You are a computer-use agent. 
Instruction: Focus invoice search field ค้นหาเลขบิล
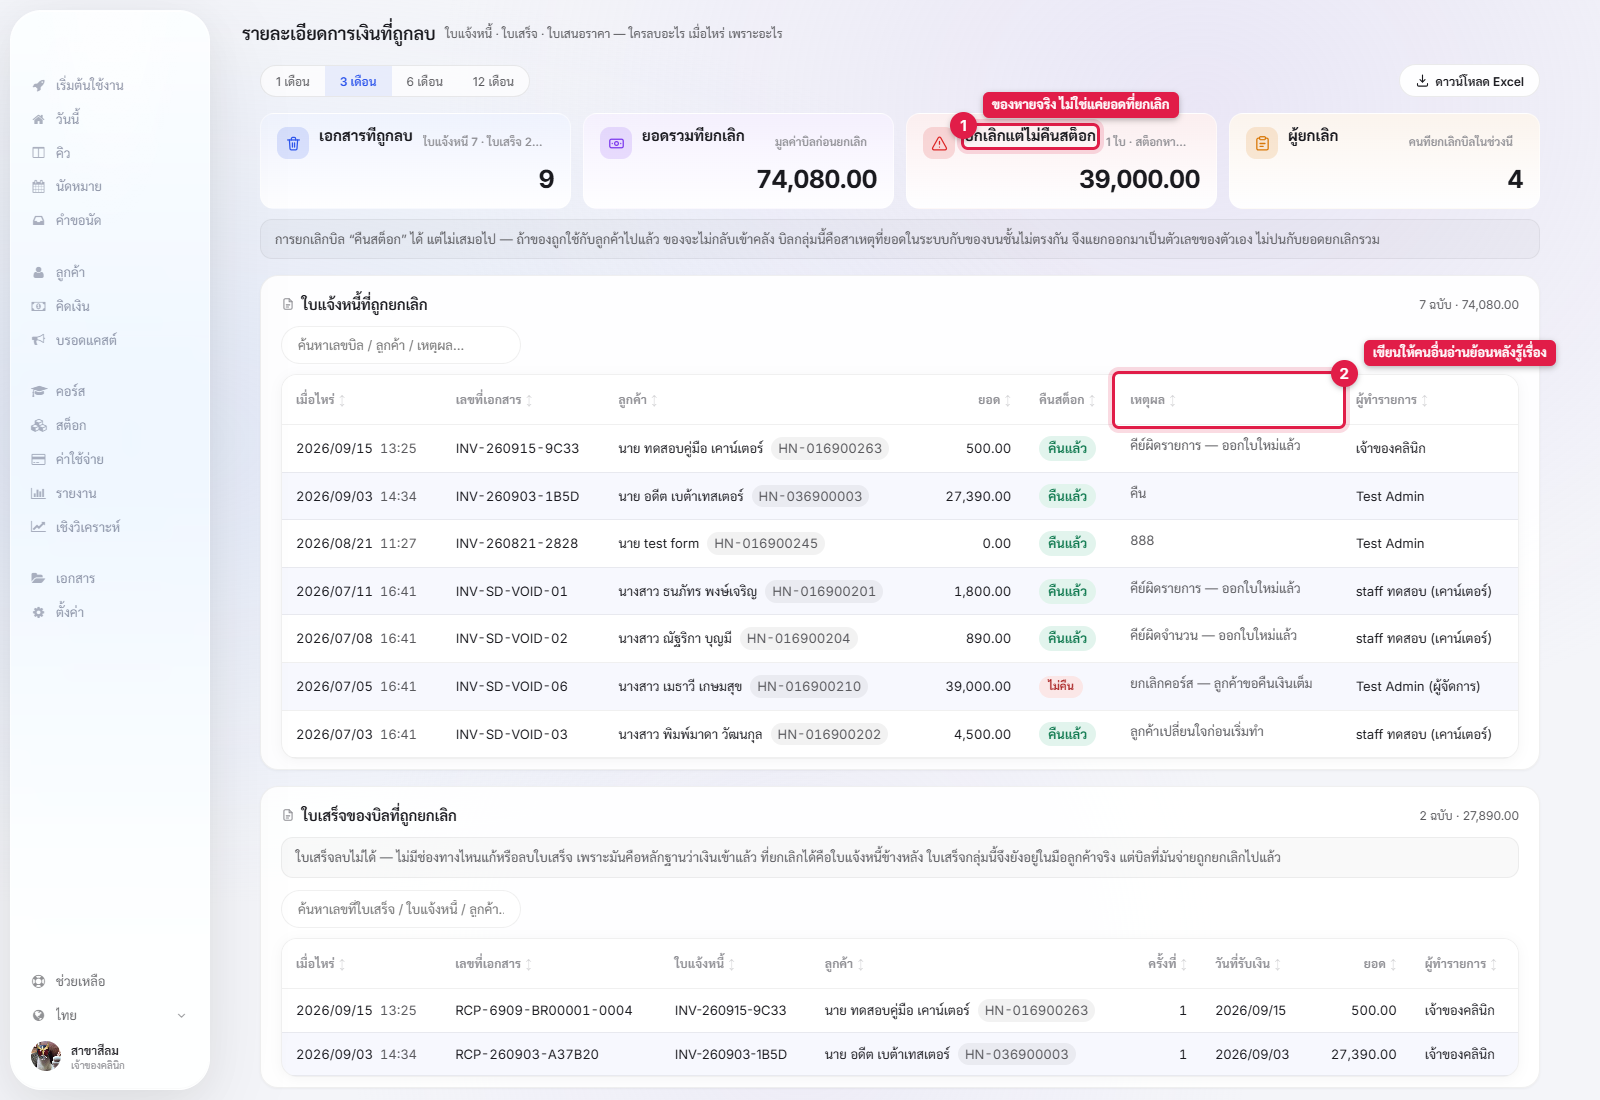[x=401, y=345]
